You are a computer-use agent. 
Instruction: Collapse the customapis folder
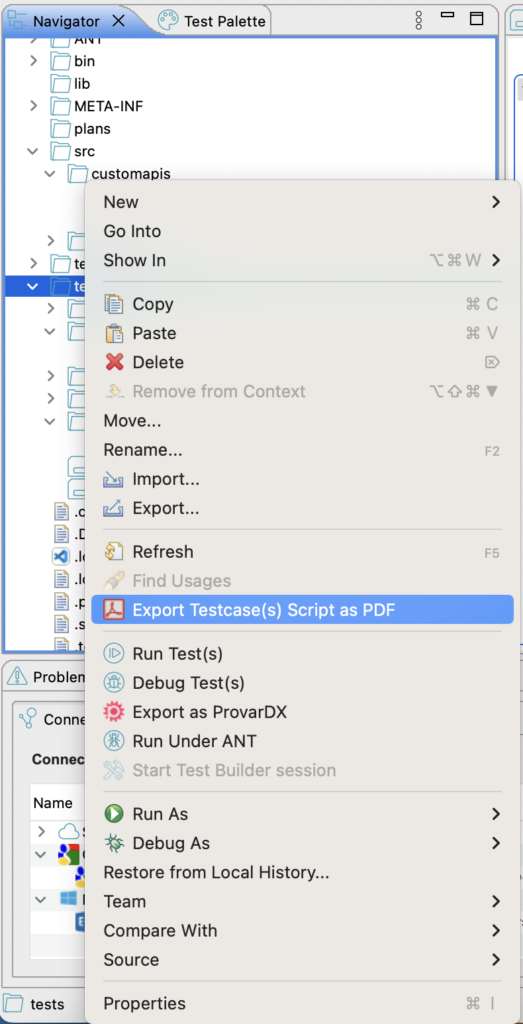(x=50, y=174)
